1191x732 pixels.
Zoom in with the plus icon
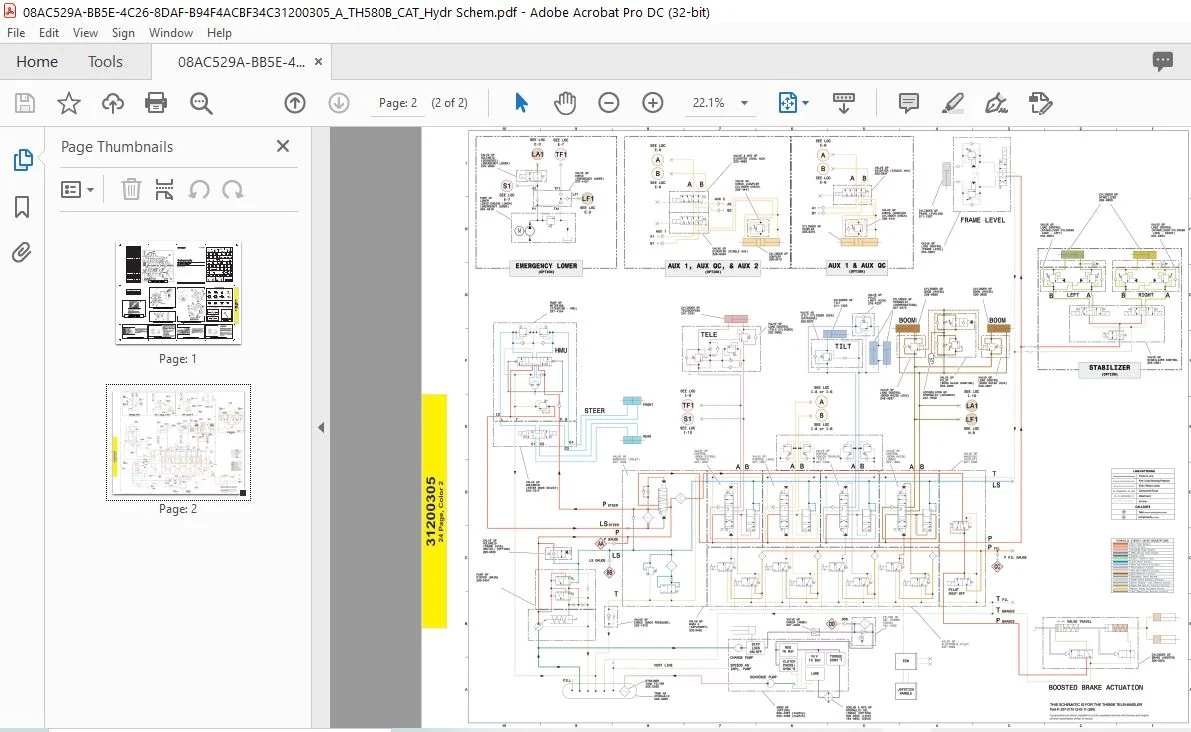coord(652,103)
